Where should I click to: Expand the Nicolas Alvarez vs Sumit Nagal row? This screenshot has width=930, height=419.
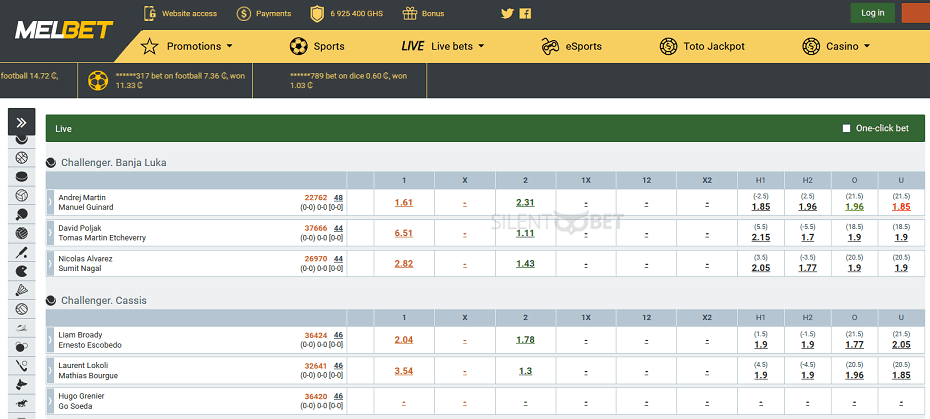click(x=50, y=264)
